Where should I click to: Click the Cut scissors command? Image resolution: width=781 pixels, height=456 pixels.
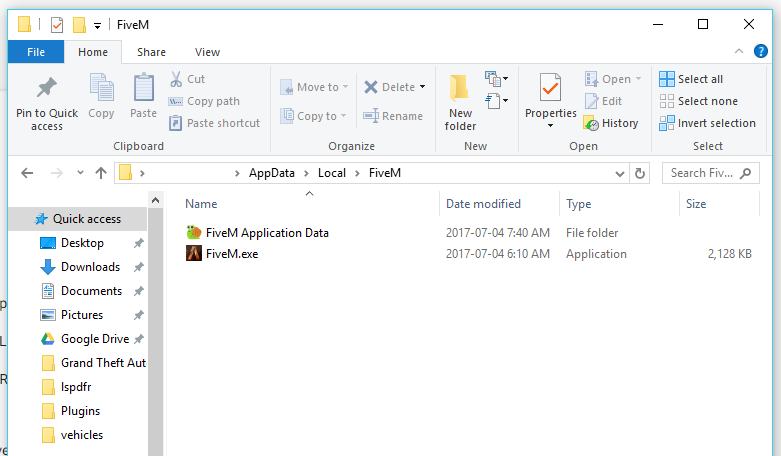coord(187,79)
